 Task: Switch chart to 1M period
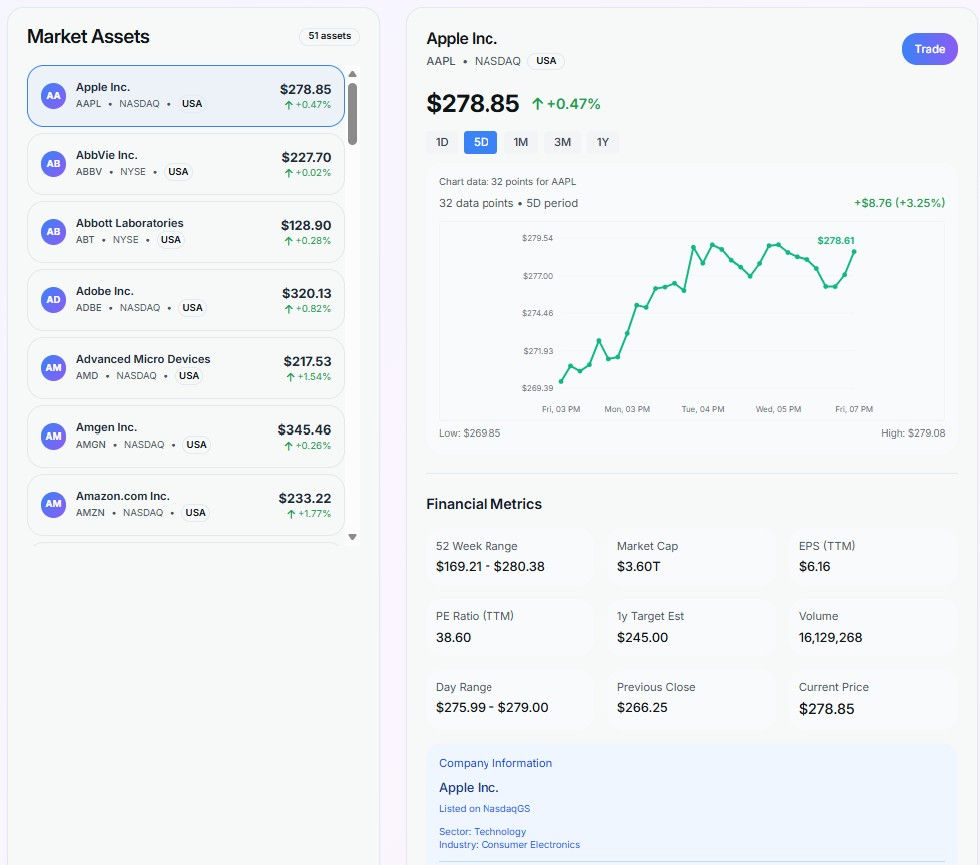521,142
